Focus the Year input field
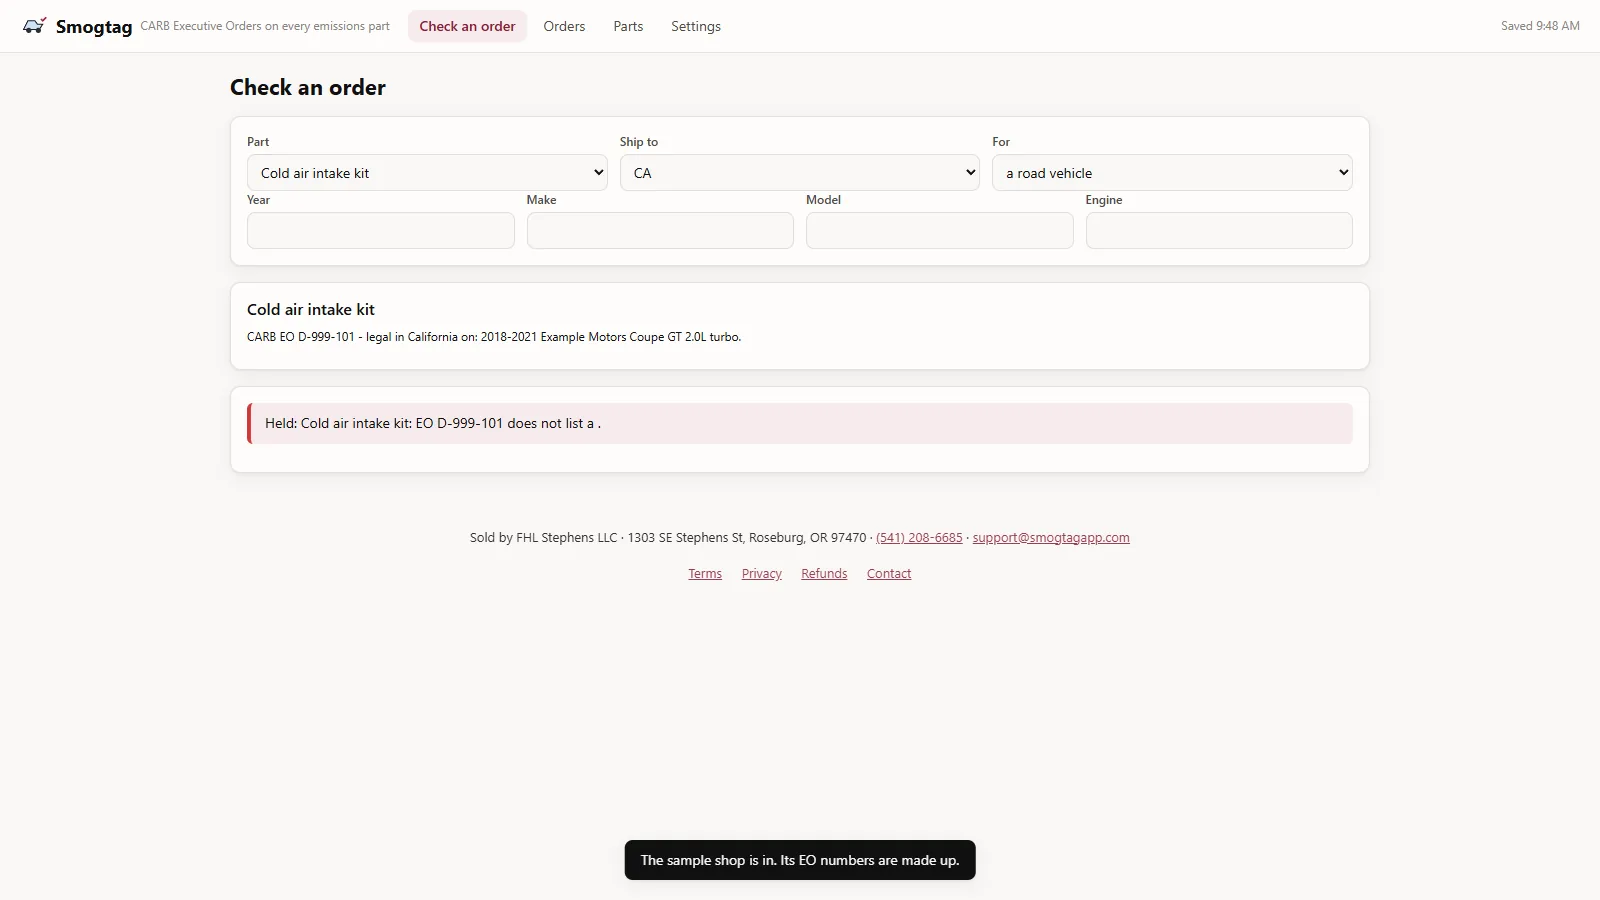The width and height of the screenshot is (1600, 900). [x=381, y=231]
